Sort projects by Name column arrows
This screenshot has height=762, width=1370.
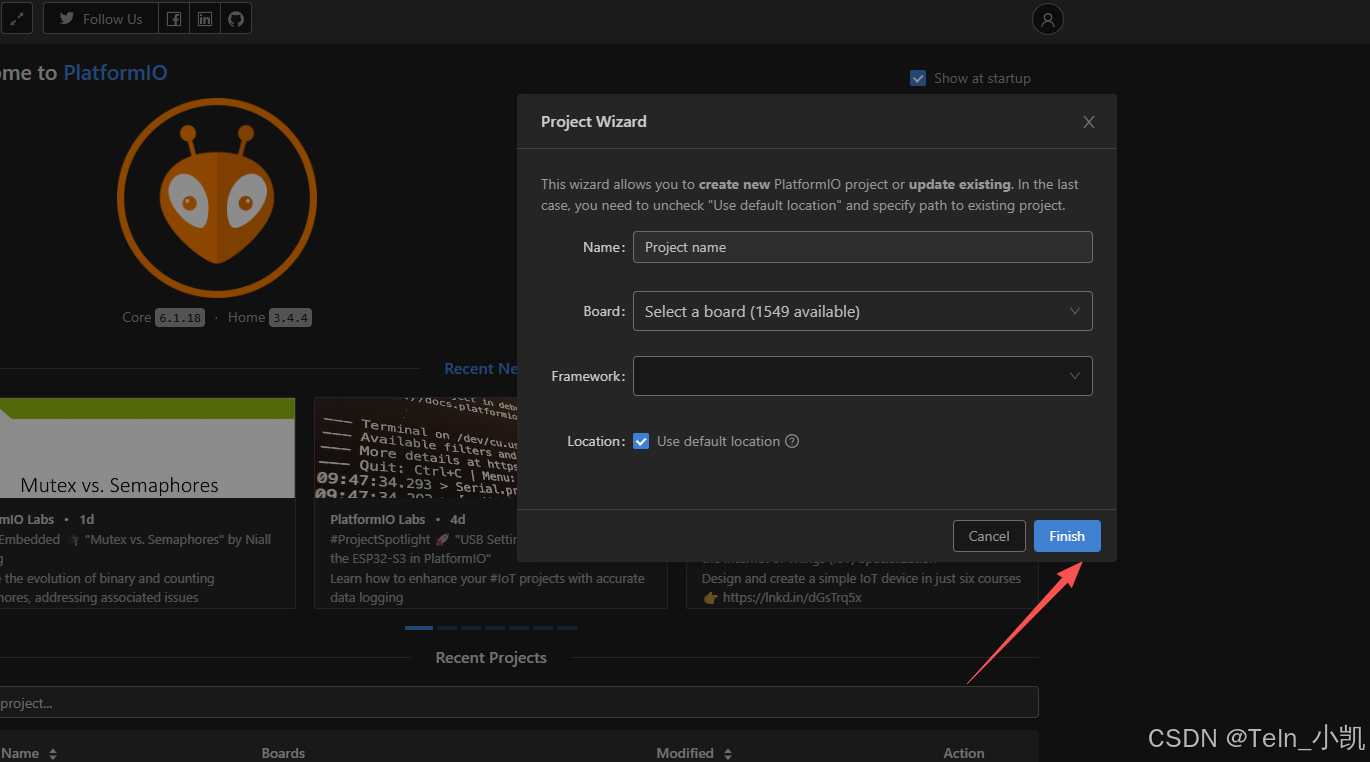pyautogui.click(x=53, y=754)
